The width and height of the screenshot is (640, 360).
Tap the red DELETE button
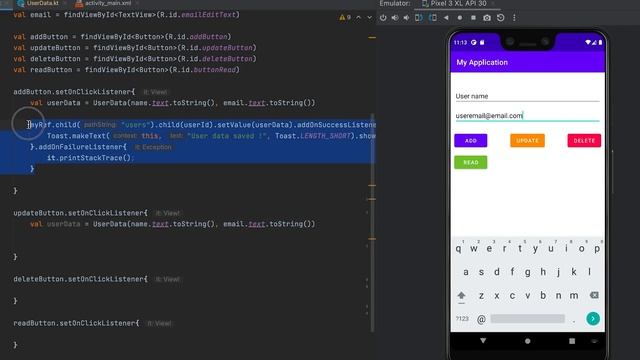pos(584,140)
